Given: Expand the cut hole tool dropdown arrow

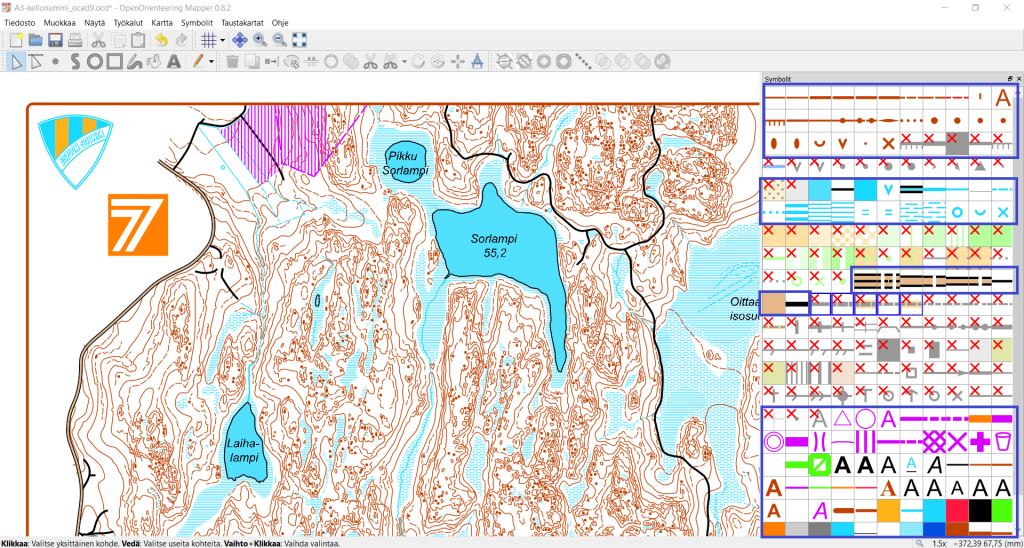Looking at the screenshot, I should (x=404, y=63).
